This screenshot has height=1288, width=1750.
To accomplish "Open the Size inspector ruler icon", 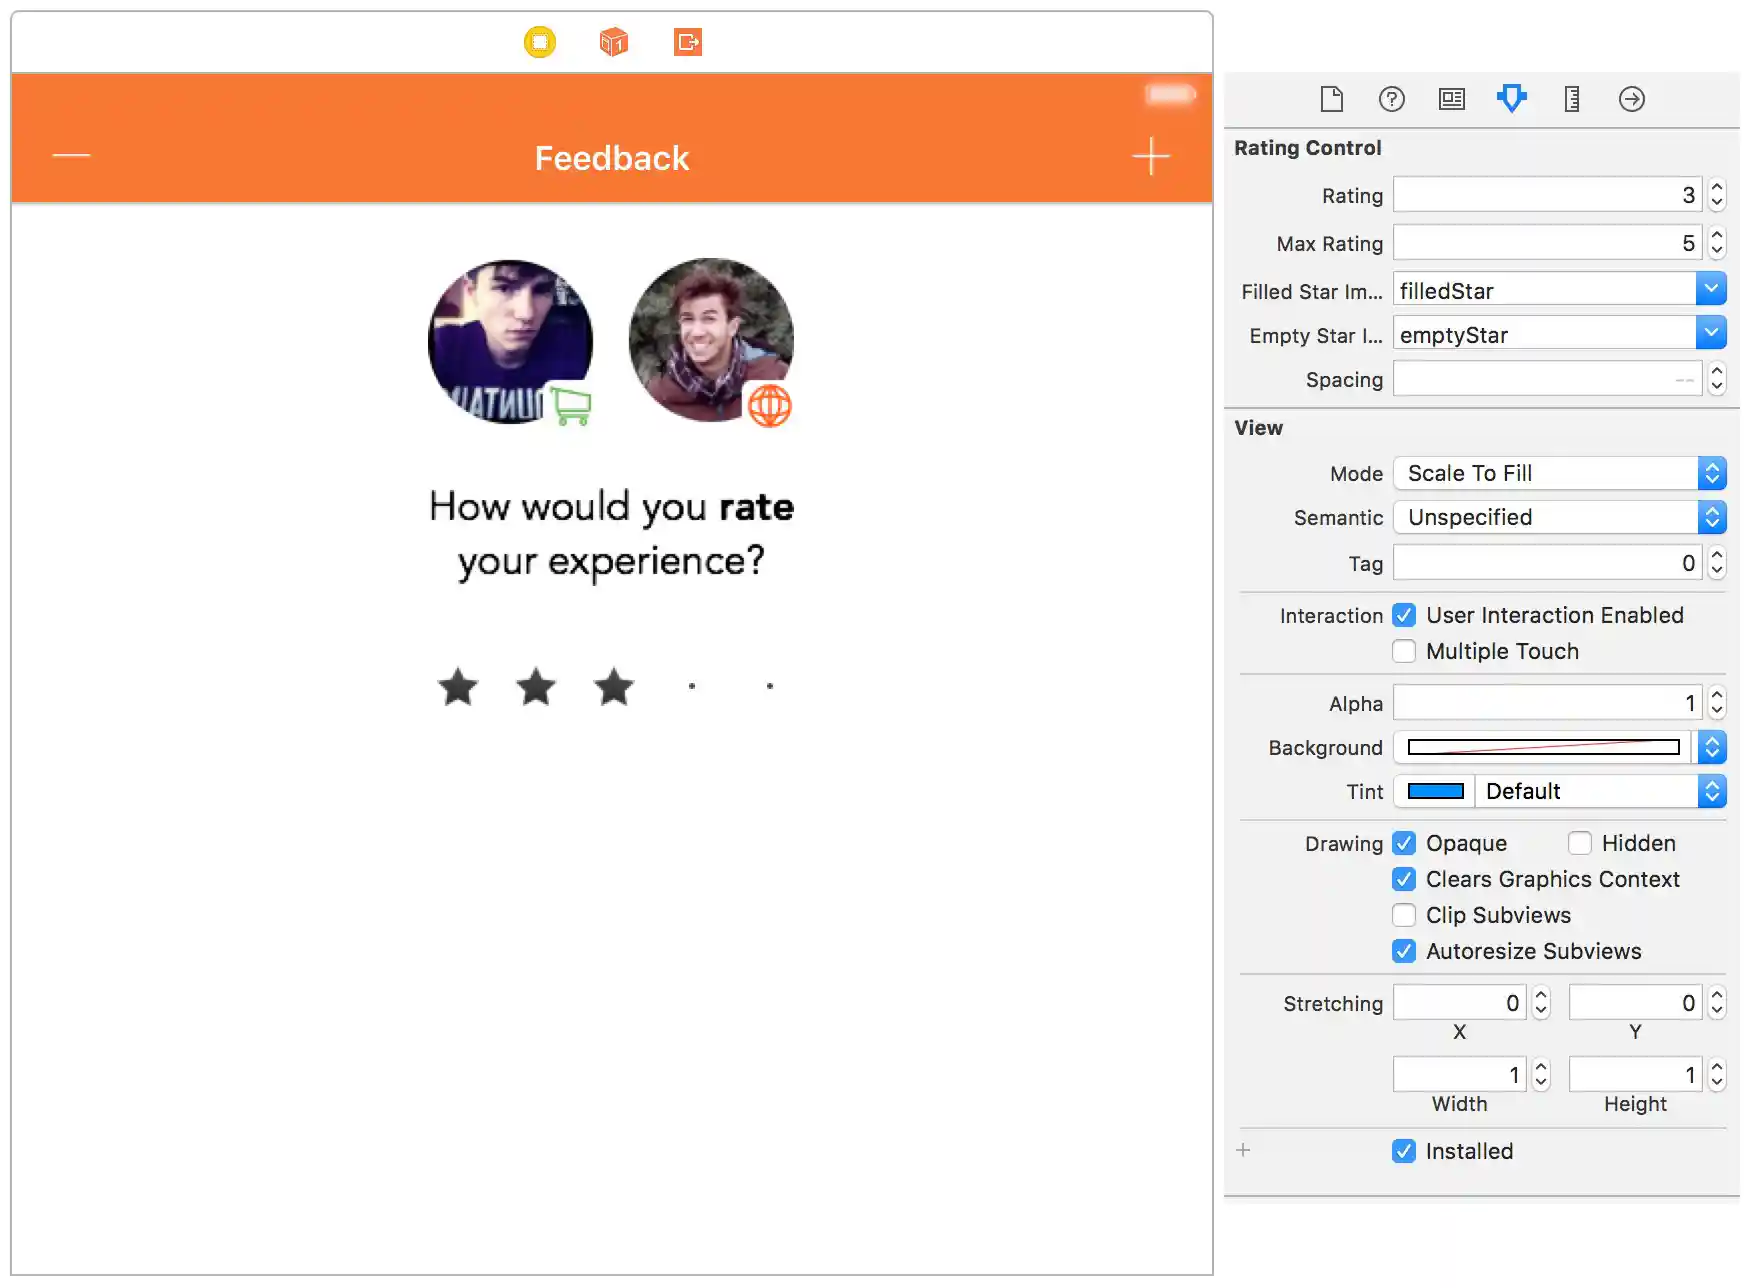I will click(x=1571, y=99).
